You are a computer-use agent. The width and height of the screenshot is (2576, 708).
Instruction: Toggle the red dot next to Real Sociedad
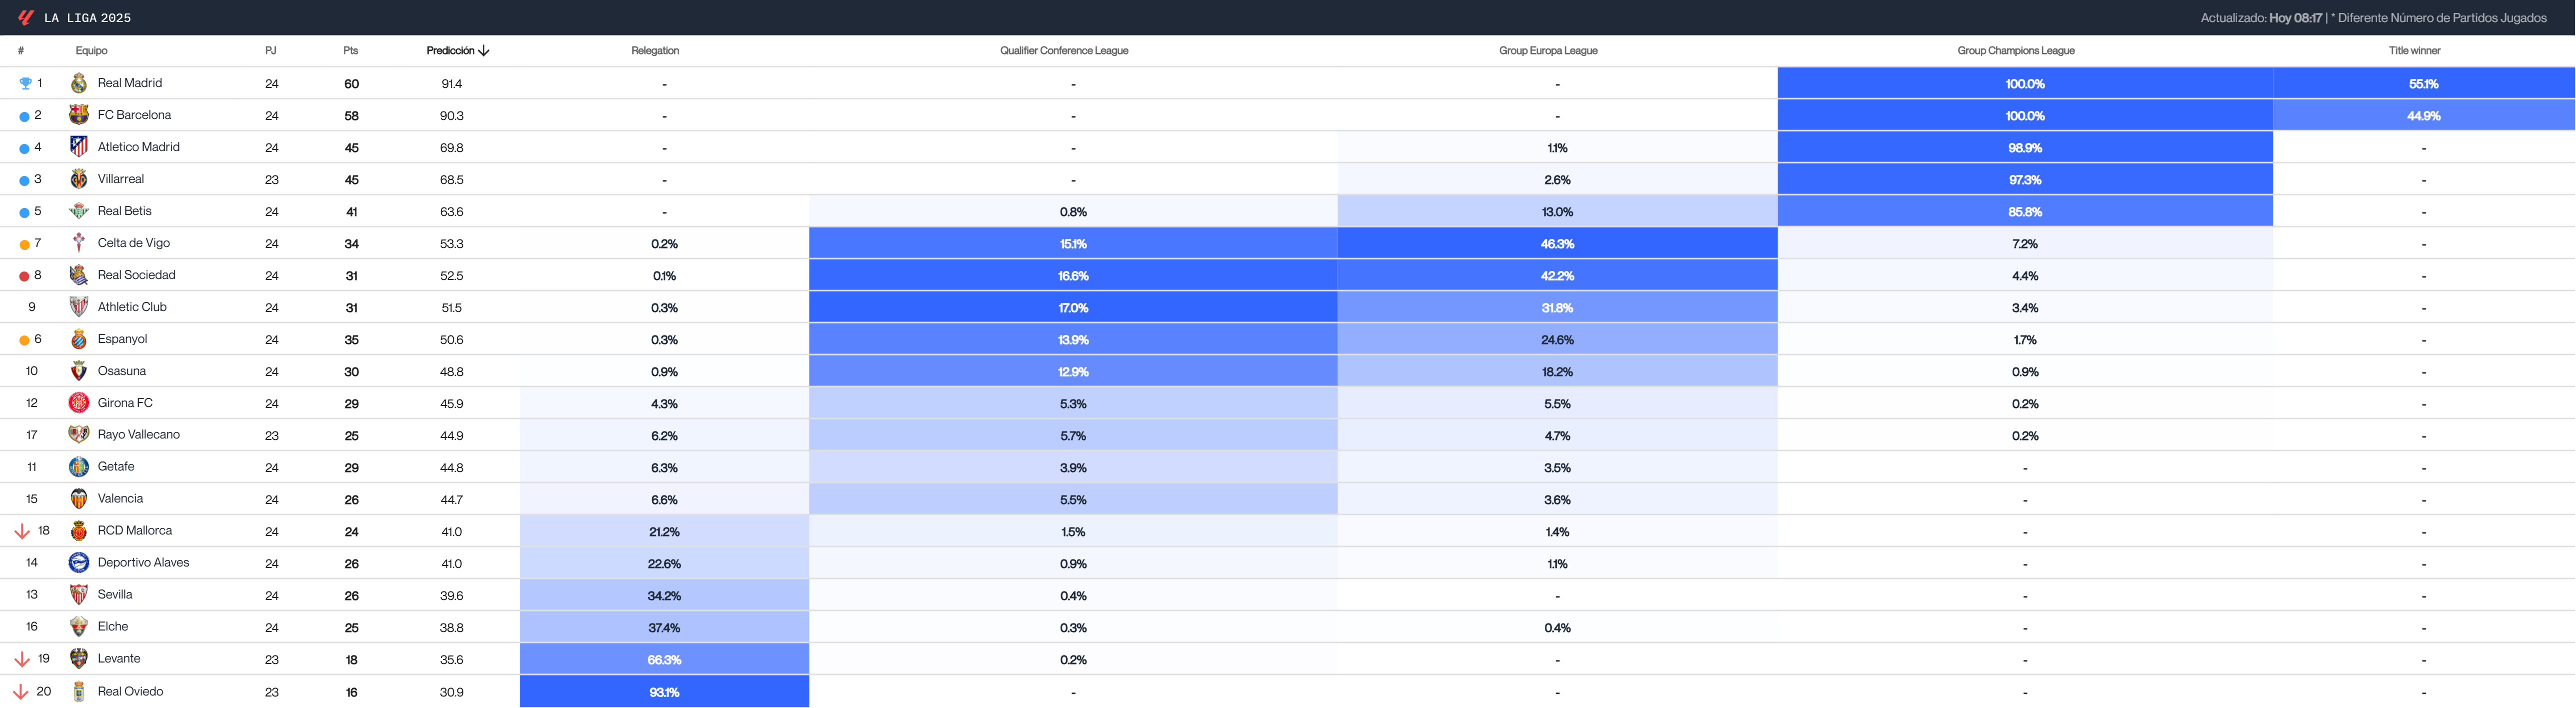23,275
